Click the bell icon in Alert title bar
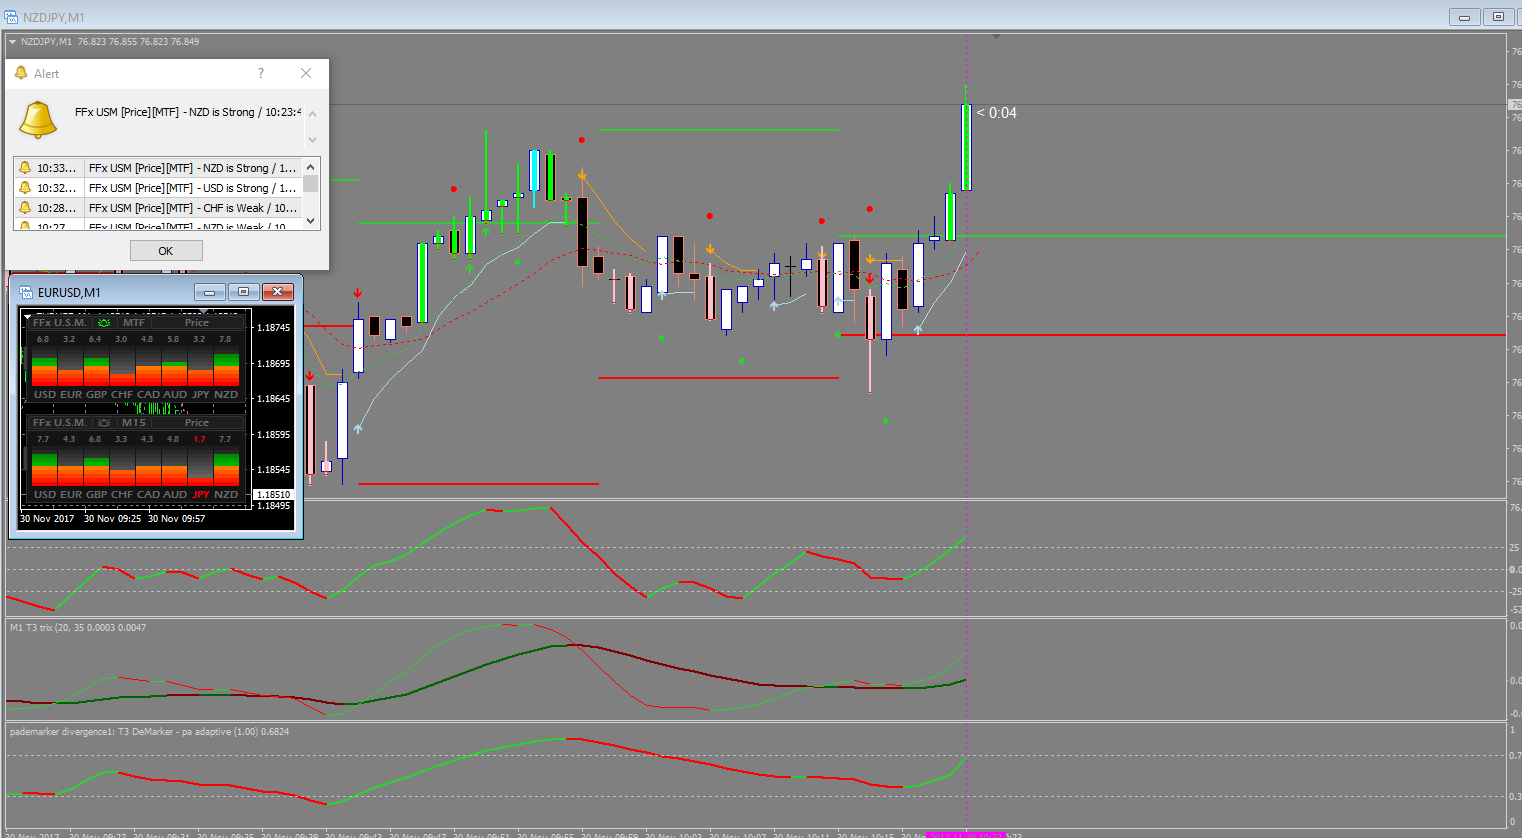The height and width of the screenshot is (838, 1522). tap(21, 73)
